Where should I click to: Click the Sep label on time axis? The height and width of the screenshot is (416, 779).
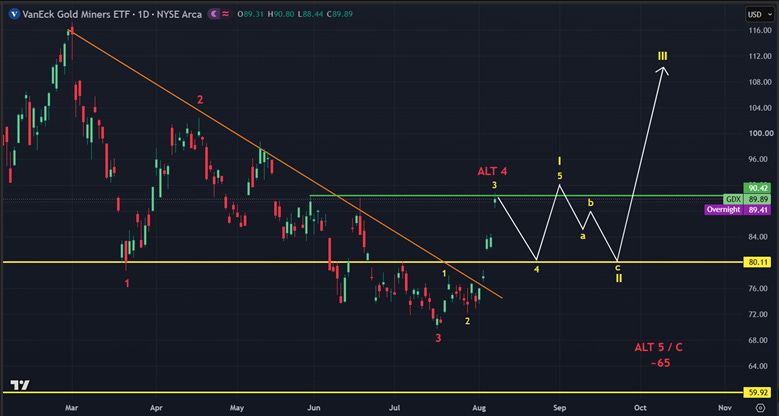coord(559,408)
